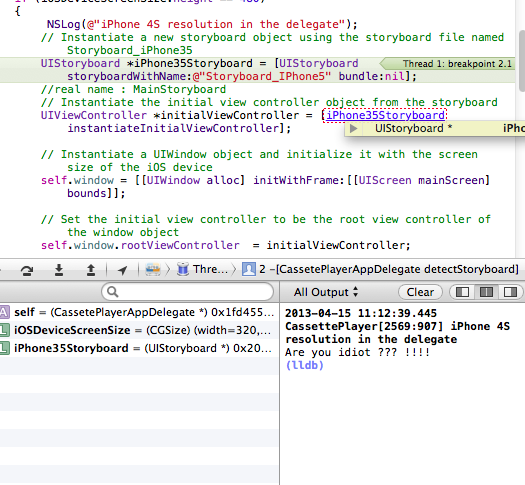This screenshot has height=485, width=525.
Task: Clear the console output
Action: click(x=420, y=292)
